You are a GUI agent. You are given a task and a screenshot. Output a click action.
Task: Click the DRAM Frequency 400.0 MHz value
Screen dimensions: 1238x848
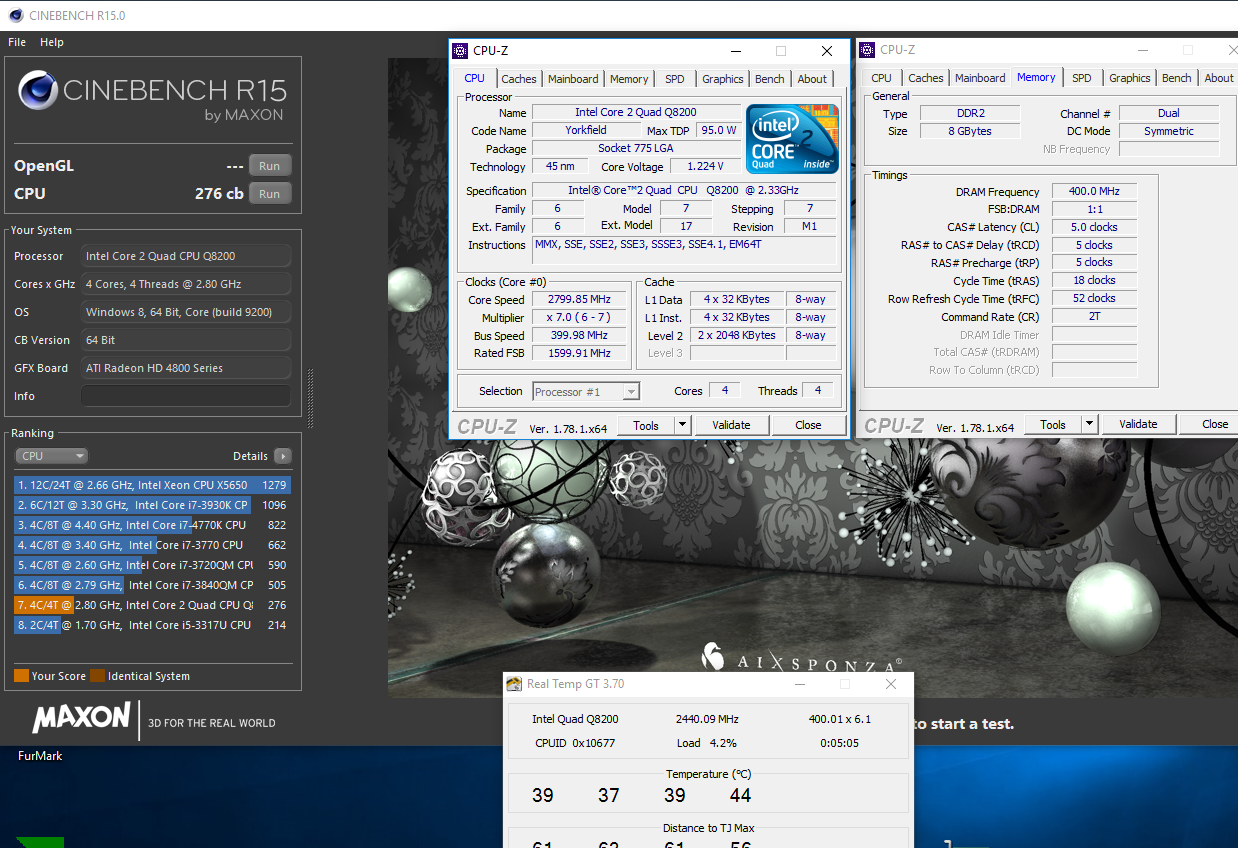(1094, 192)
